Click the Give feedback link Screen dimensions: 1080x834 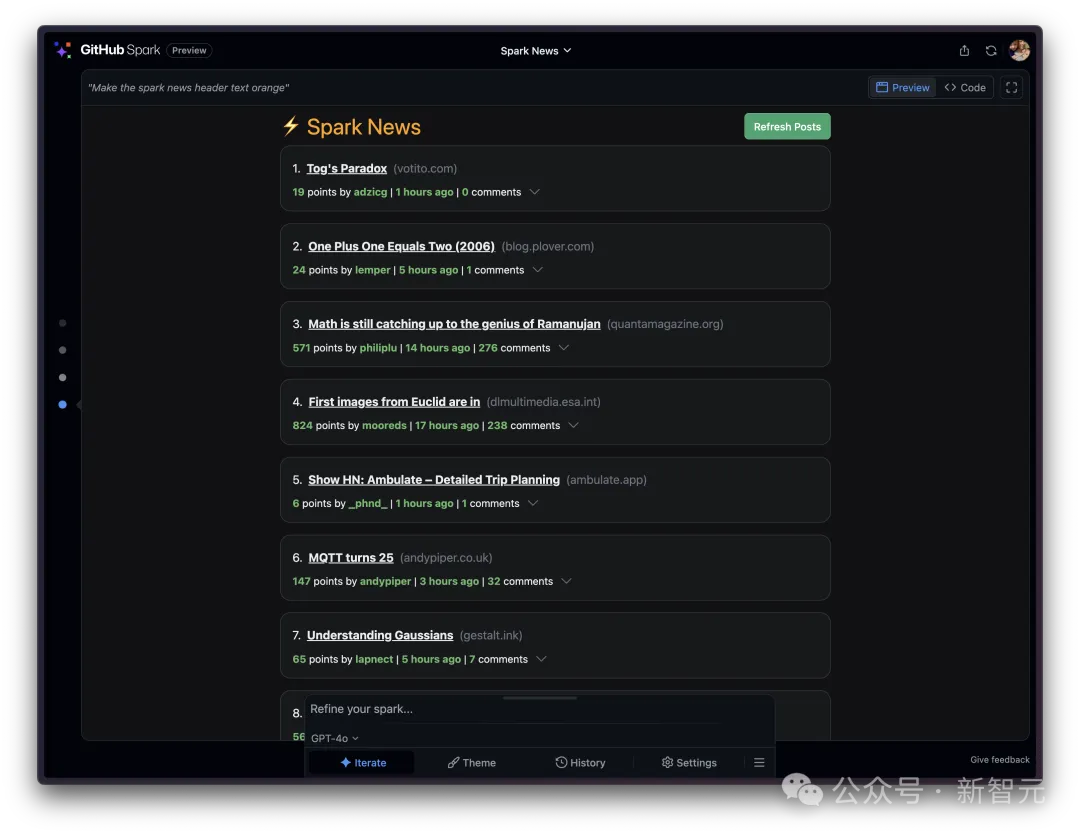pos(999,760)
